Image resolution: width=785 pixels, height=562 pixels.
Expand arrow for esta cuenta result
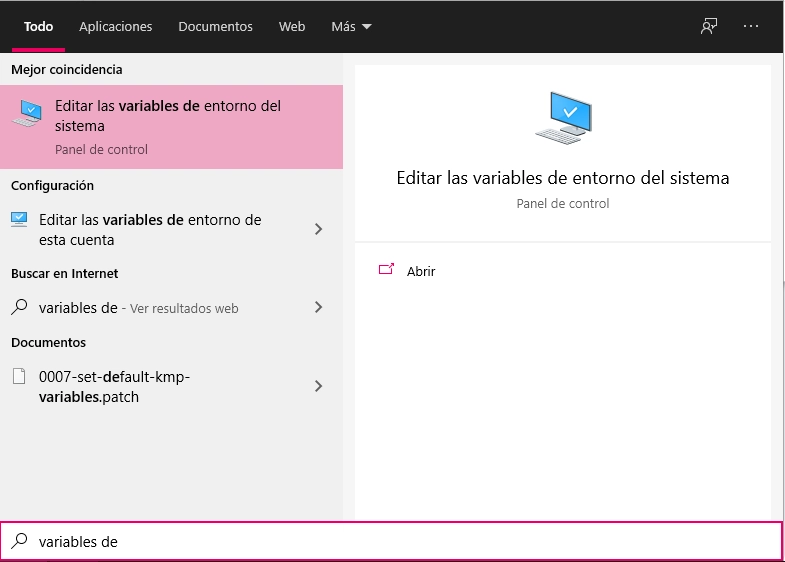click(x=318, y=229)
